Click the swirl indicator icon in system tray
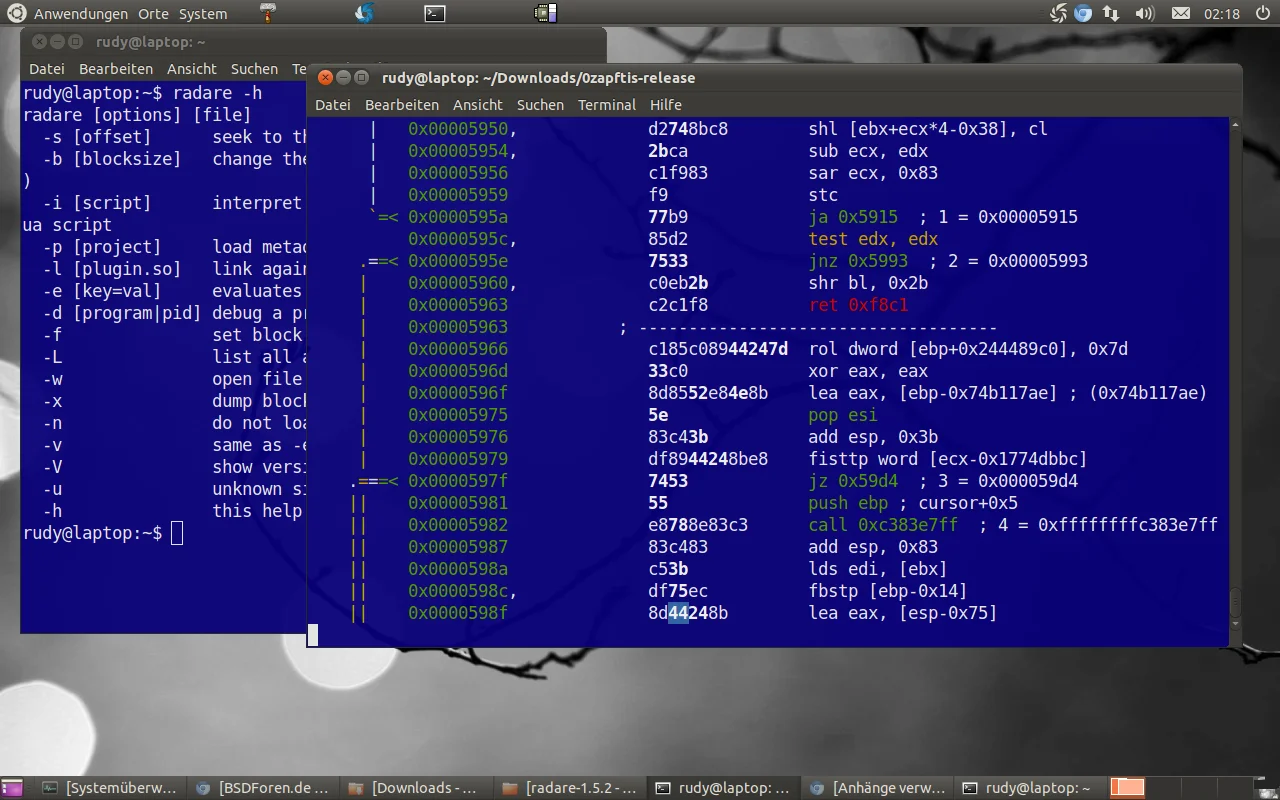Viewport: 1280px width, 800px height. point(1059,13)
